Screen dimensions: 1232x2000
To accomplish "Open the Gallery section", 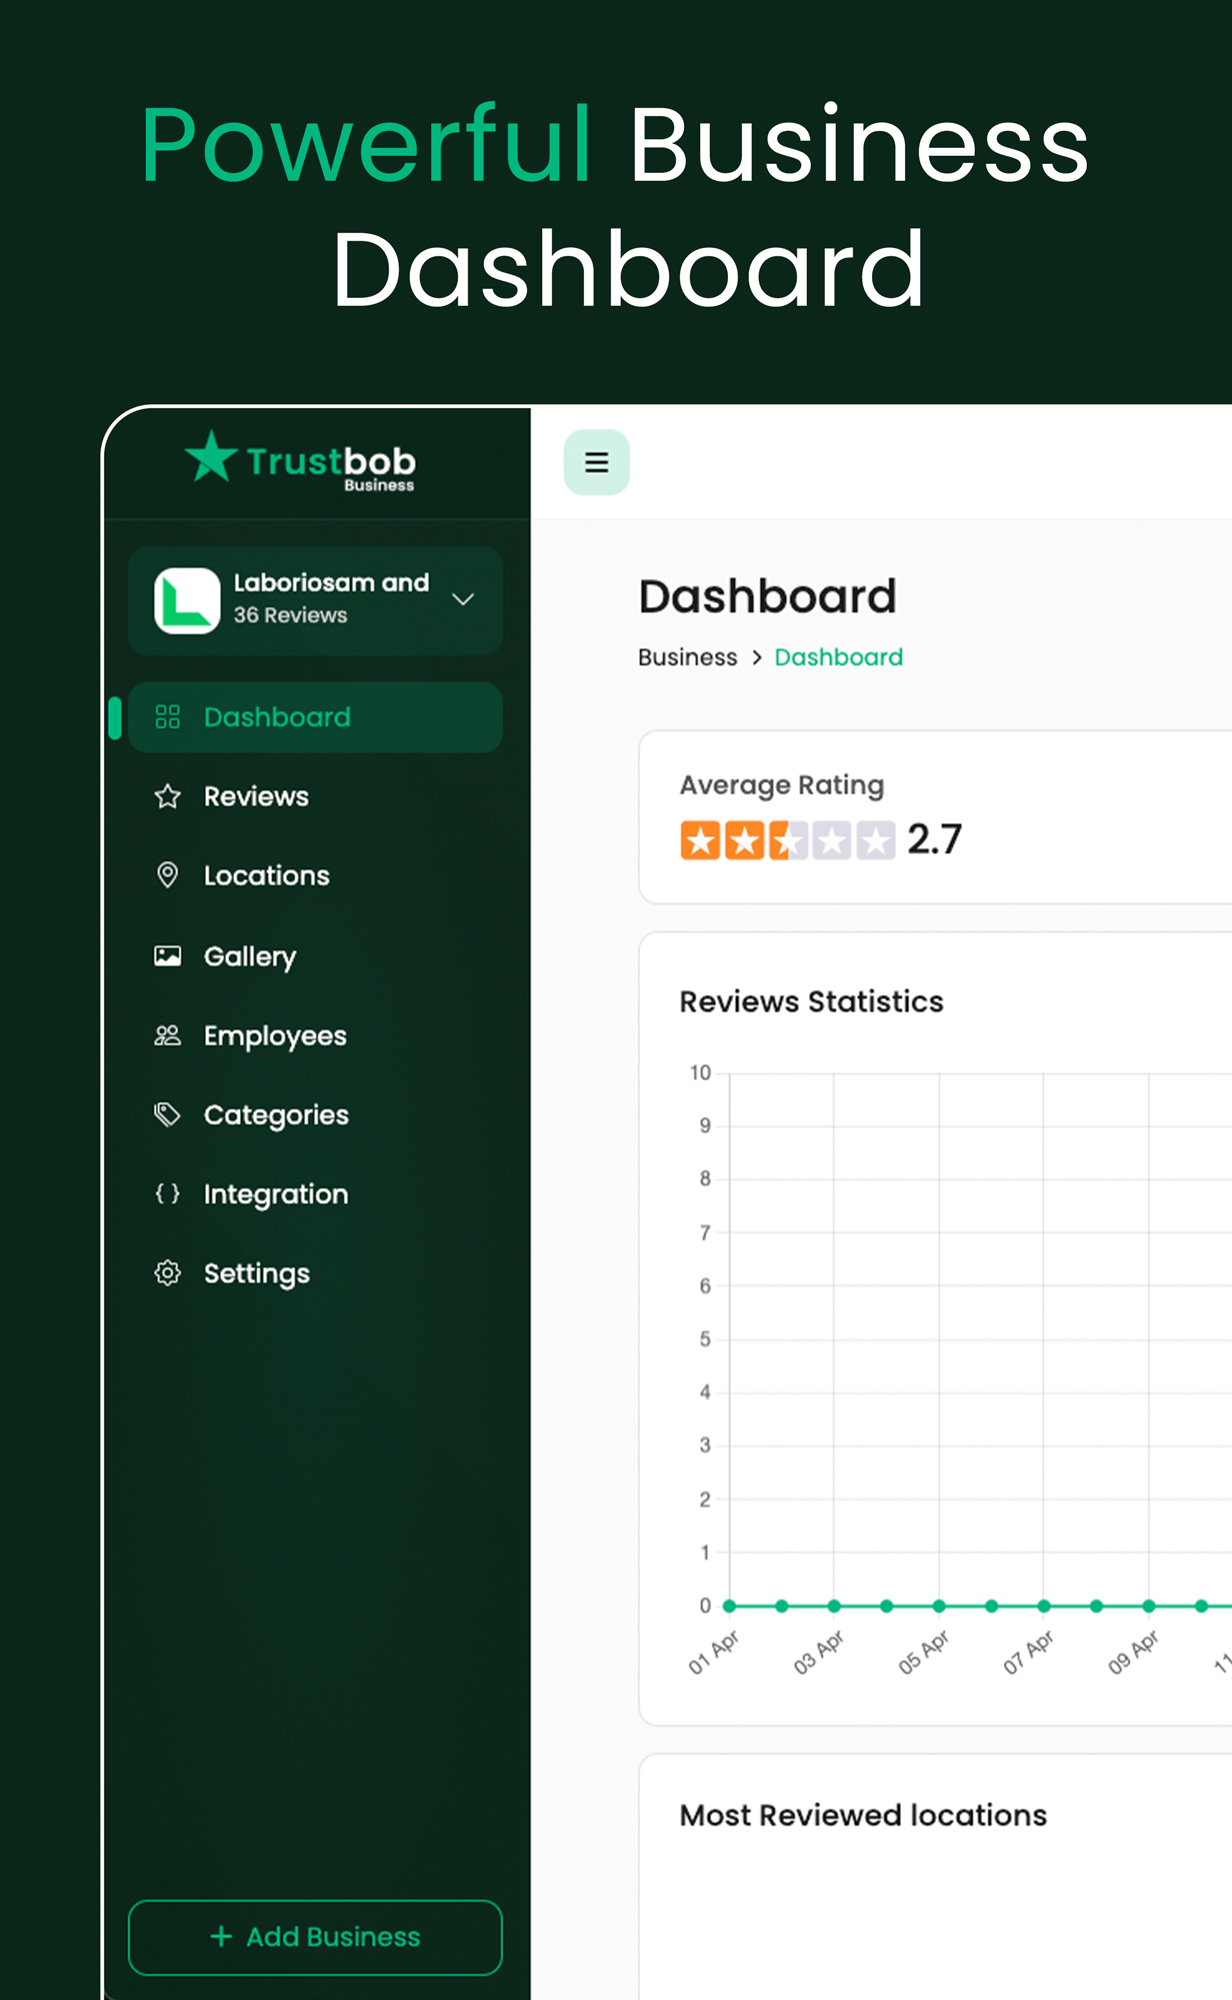I will [315, 956].
